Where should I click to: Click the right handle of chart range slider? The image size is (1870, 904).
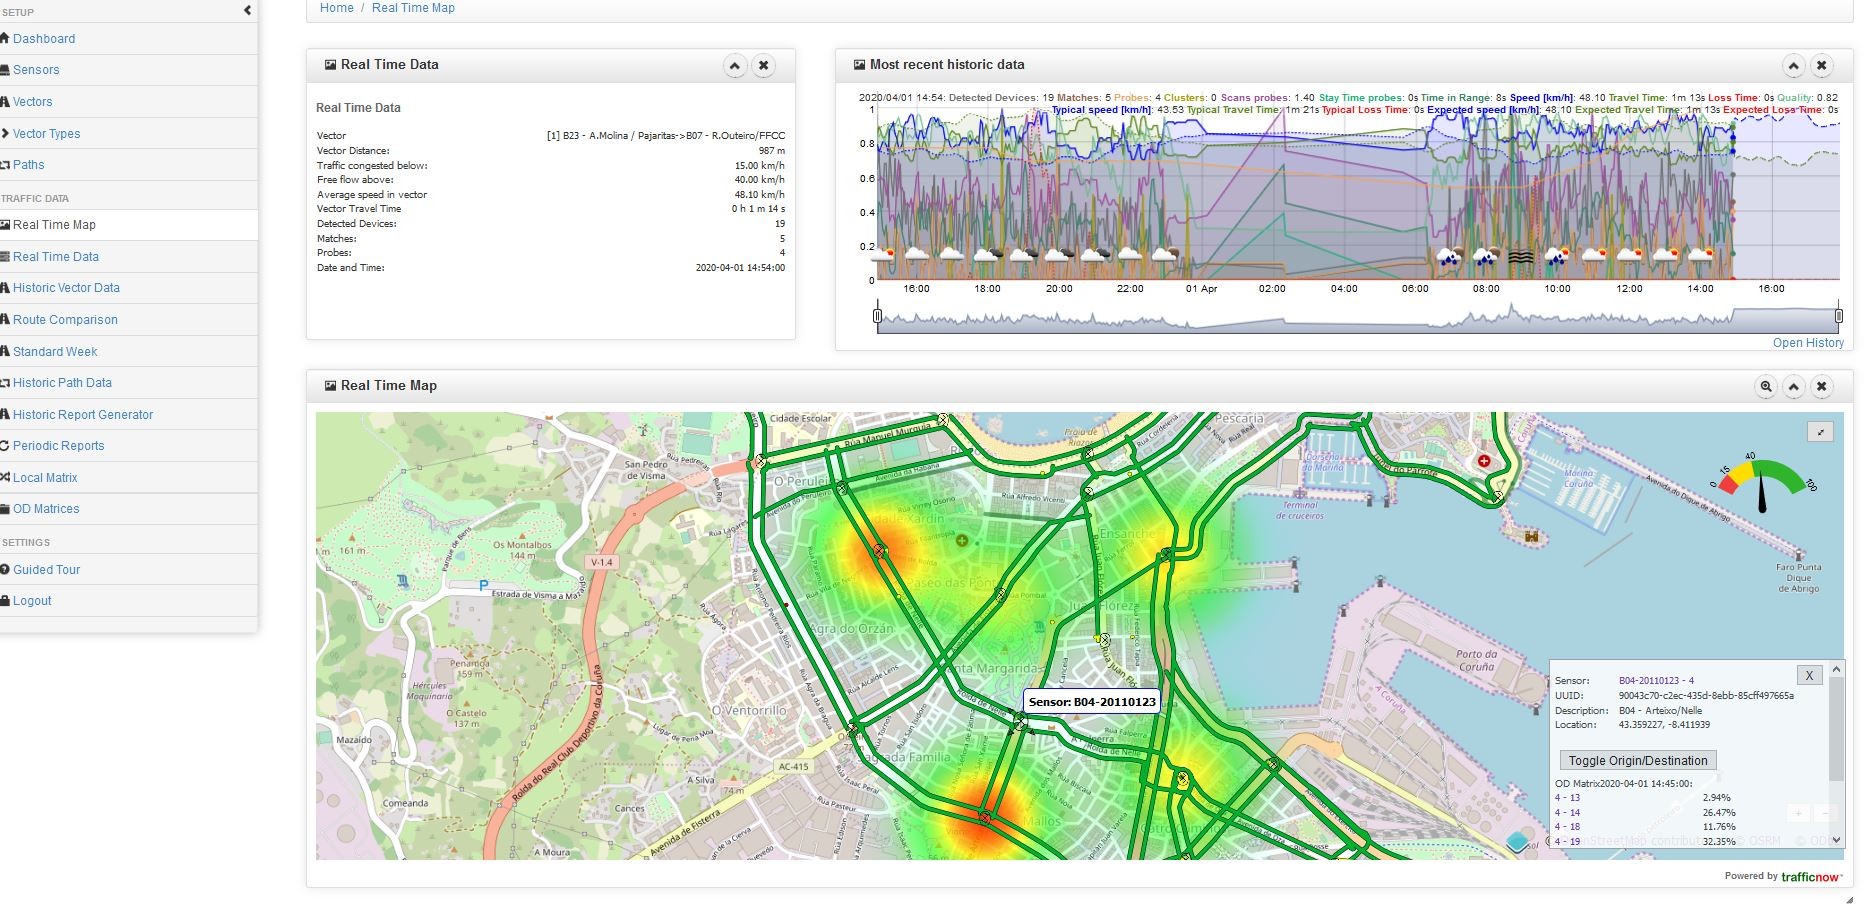[x=1838, y=317]
